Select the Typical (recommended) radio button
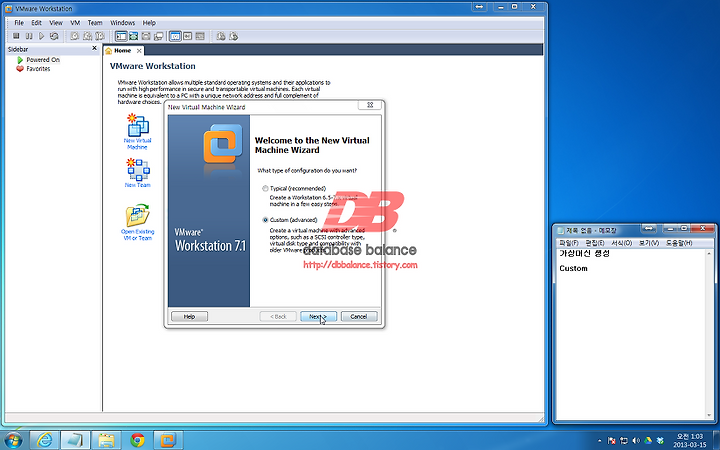The height and width of the screenshot is (450, 720). click(x=265, y=188)
